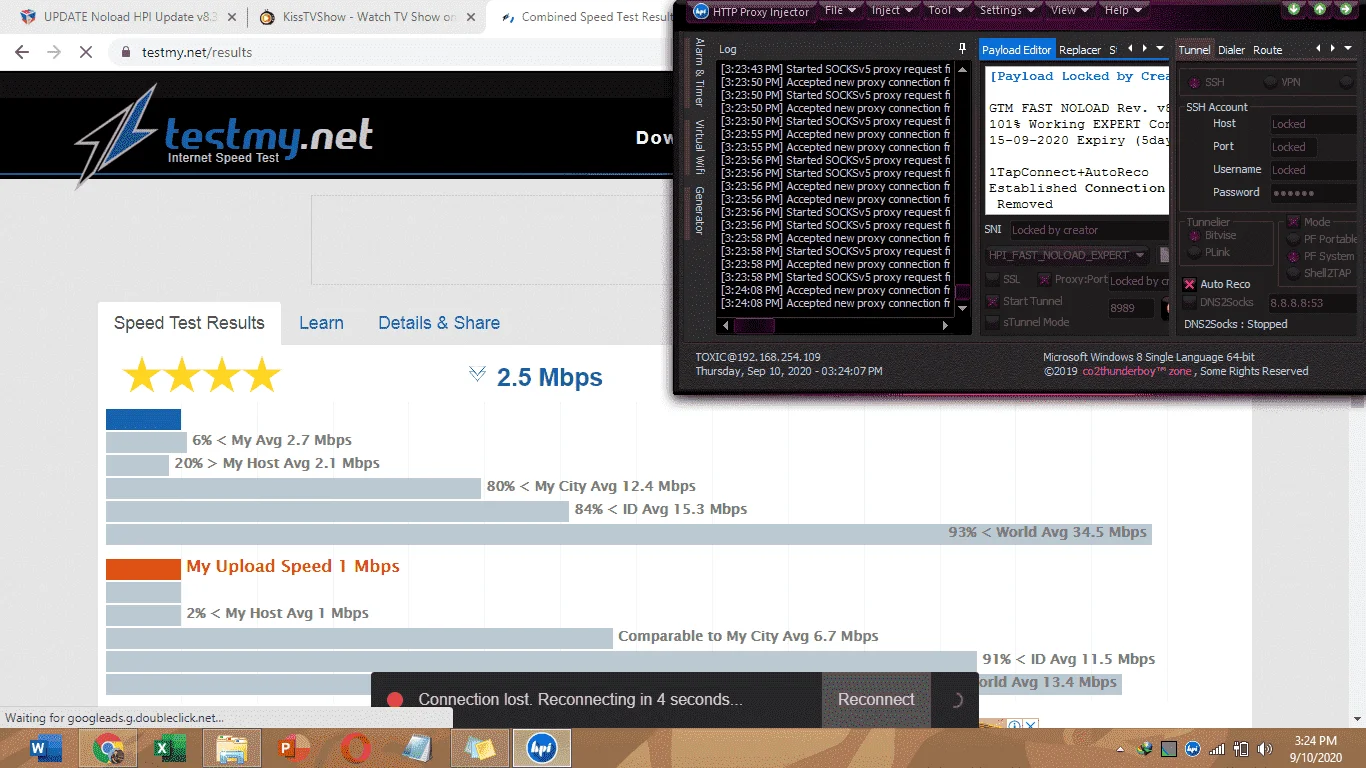Screen dimensions: 1366x768
Task: Expand the 2.5 Mbps chevron
Action: [x=477, y=374]
